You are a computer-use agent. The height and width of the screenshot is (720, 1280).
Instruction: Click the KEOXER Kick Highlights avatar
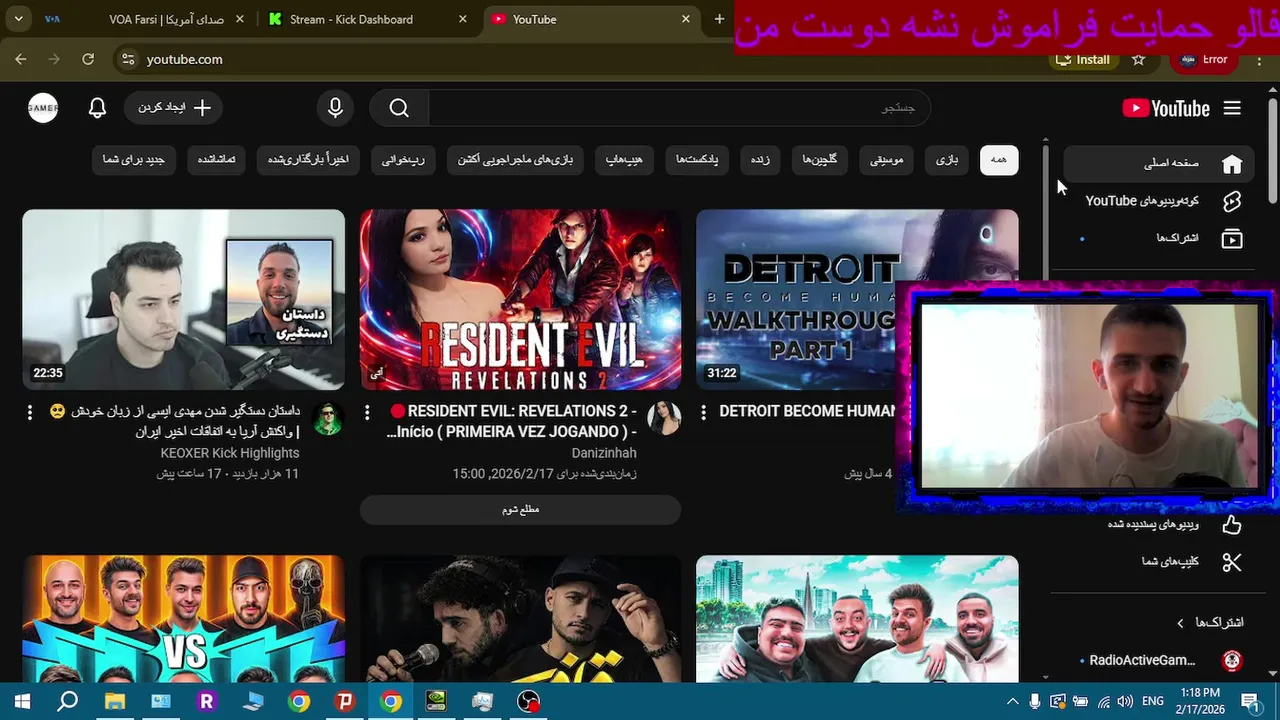327,418
